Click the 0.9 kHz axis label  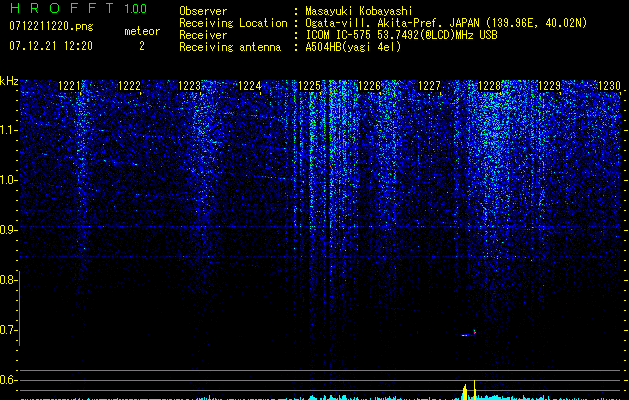tap(8, 230)
